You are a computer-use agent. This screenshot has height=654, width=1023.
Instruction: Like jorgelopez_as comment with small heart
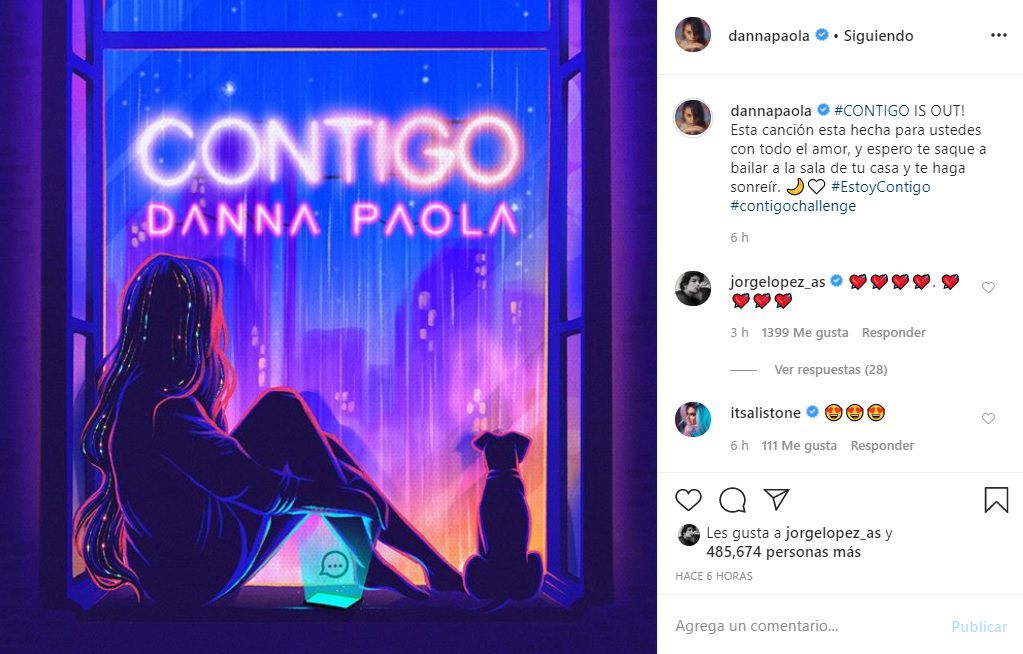(988, 287)
